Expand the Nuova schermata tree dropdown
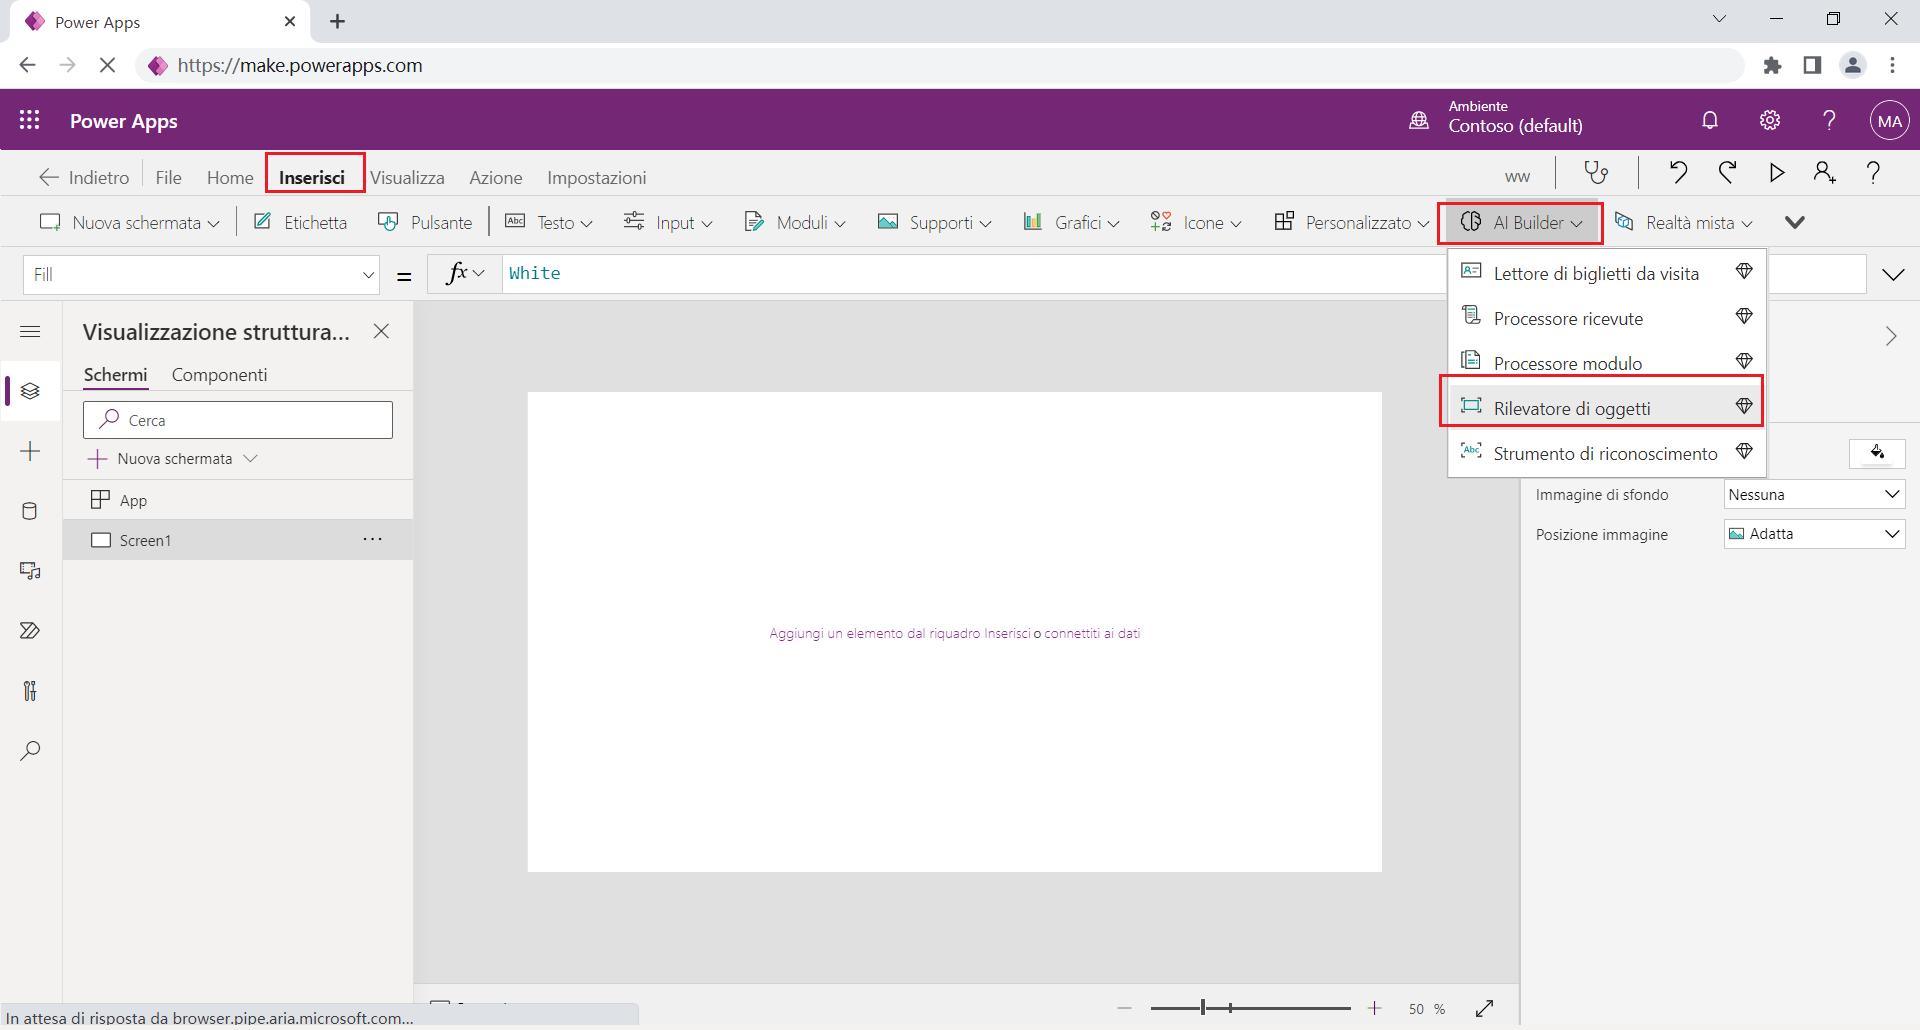 point(251,458)
